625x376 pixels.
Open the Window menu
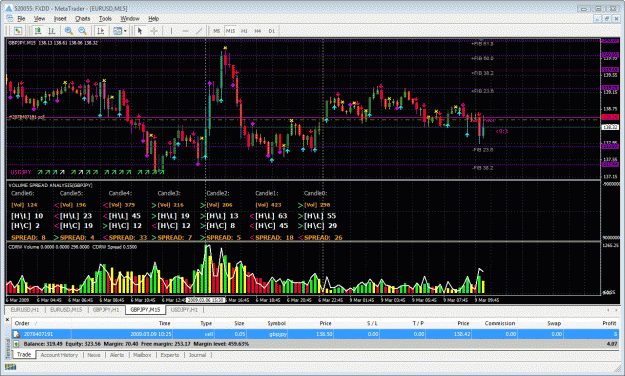[130, 18]
